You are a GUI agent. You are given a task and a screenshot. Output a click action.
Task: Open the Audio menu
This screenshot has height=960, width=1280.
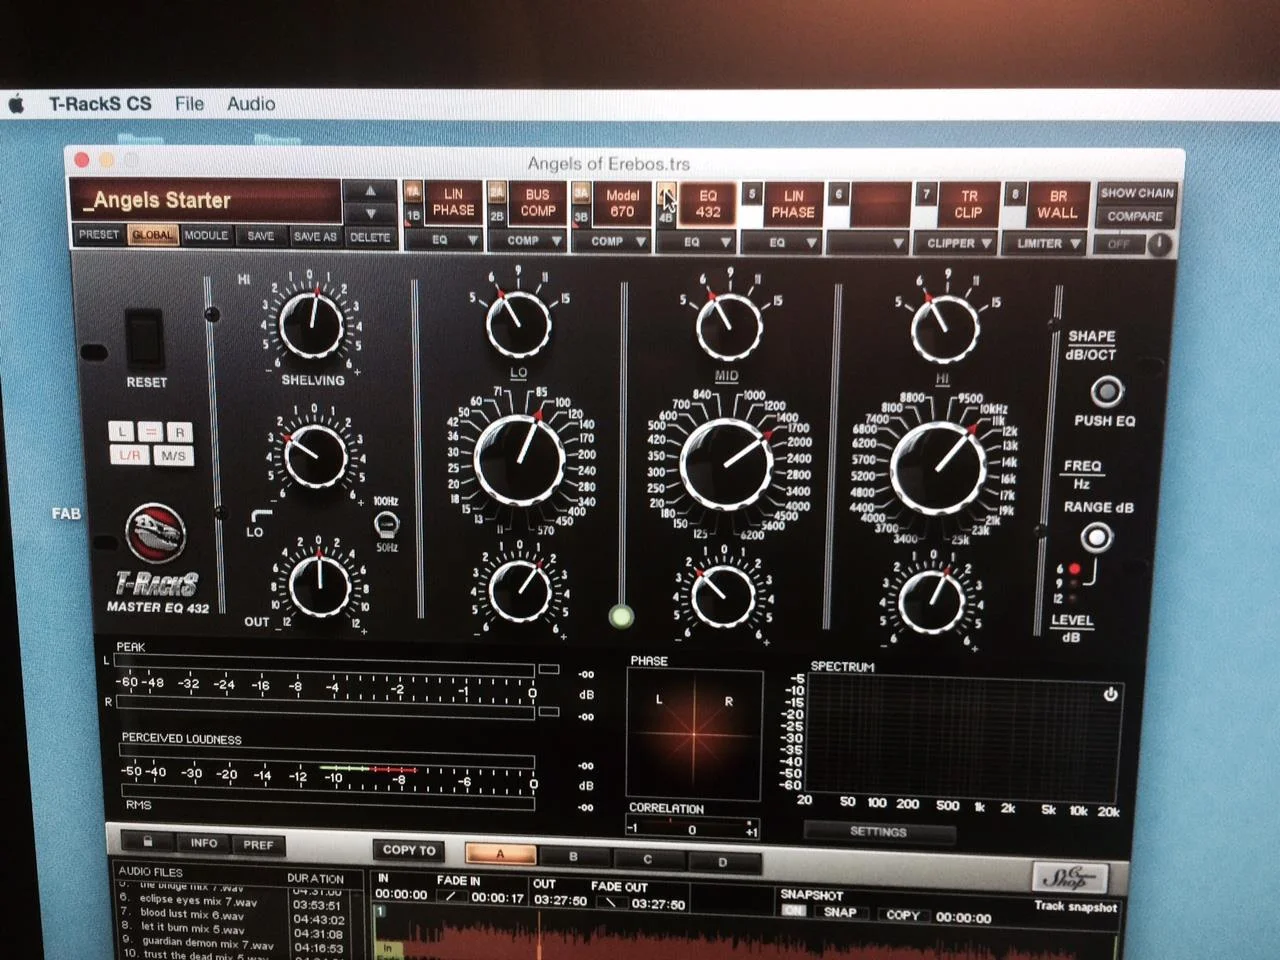251,104
